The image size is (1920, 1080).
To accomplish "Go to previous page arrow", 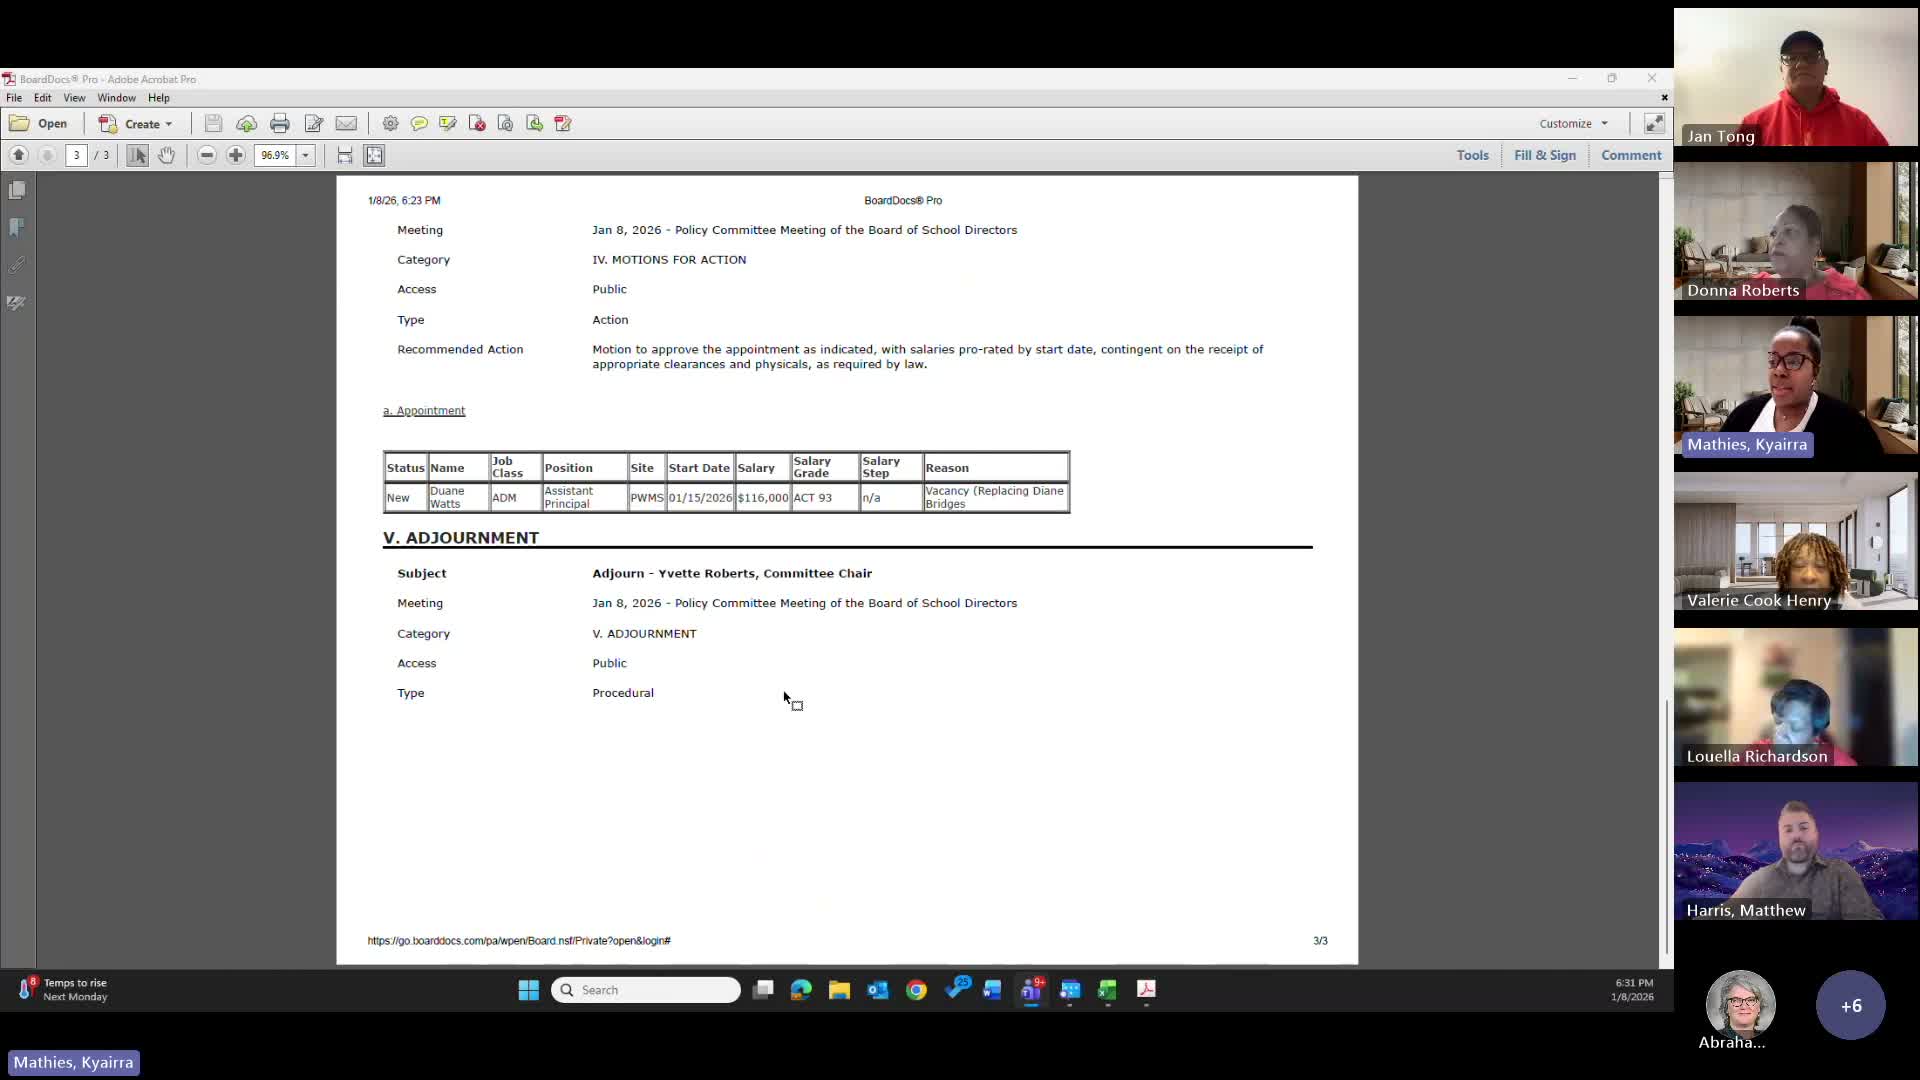I will [x=19, y=155].
